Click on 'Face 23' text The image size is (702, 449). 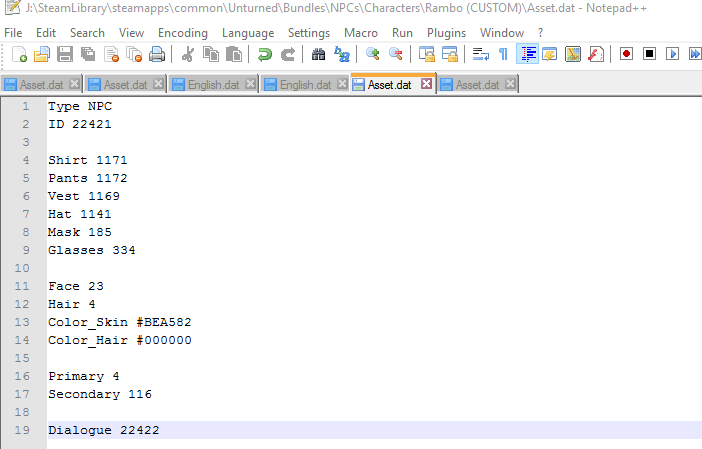(x=76, y=286)
